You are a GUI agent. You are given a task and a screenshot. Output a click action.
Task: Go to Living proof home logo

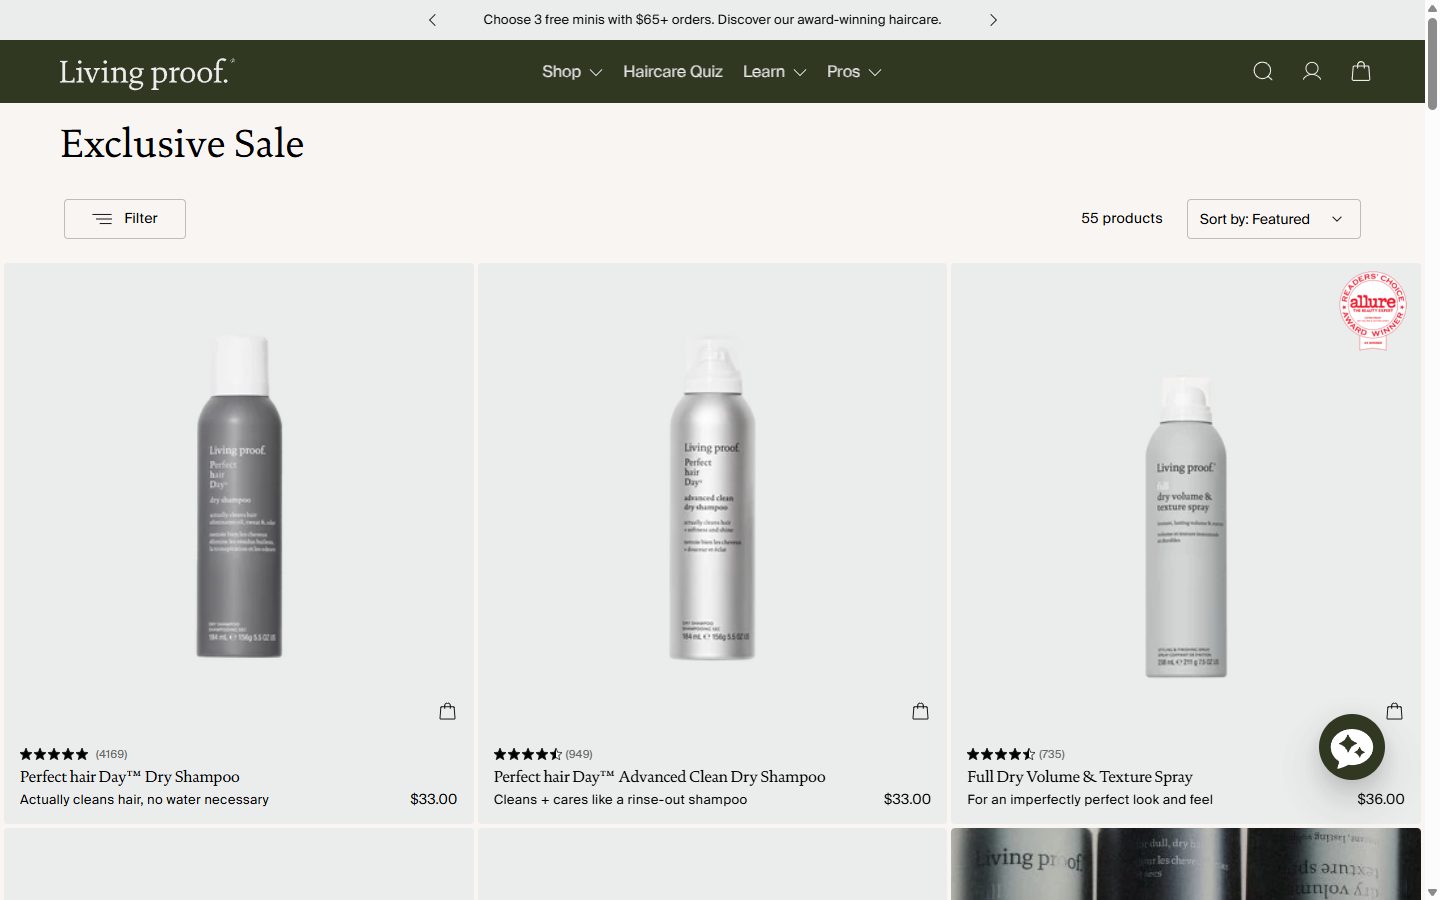pos(146,72)
